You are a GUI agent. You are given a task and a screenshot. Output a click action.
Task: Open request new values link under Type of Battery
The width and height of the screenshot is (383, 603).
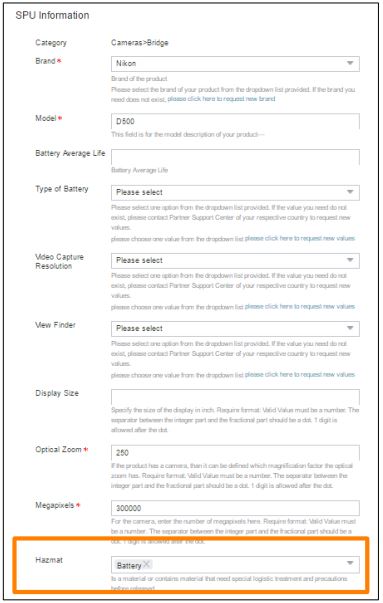tap(300, 238)
